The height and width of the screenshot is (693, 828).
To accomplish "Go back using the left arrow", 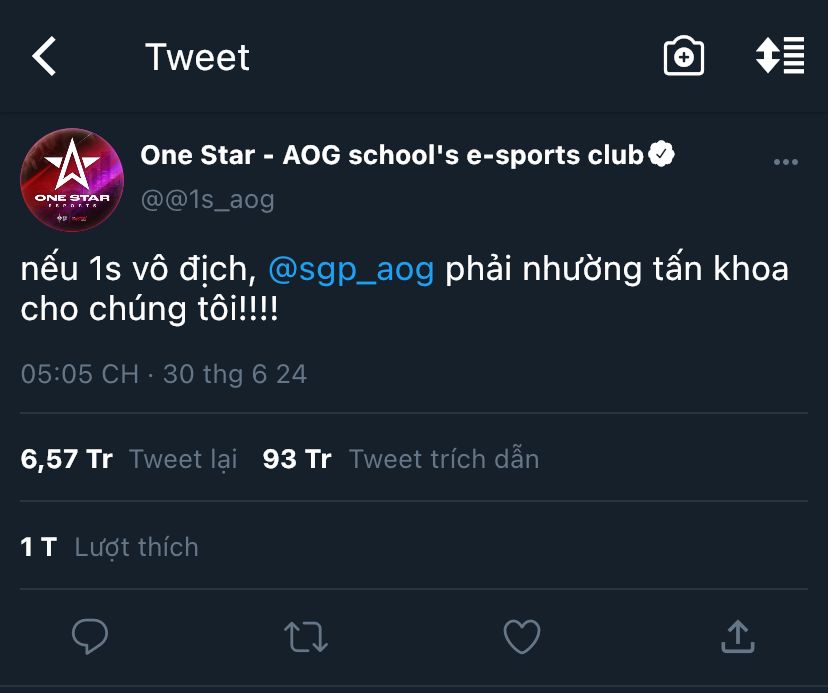I will [44, 56].
